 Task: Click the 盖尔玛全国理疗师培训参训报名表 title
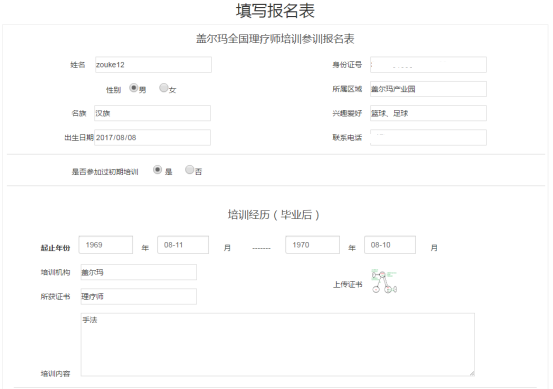[275, 39]
